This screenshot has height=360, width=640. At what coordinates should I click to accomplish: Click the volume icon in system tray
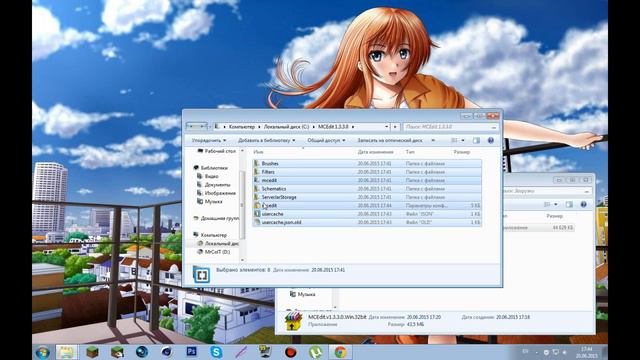click(565, 352)
